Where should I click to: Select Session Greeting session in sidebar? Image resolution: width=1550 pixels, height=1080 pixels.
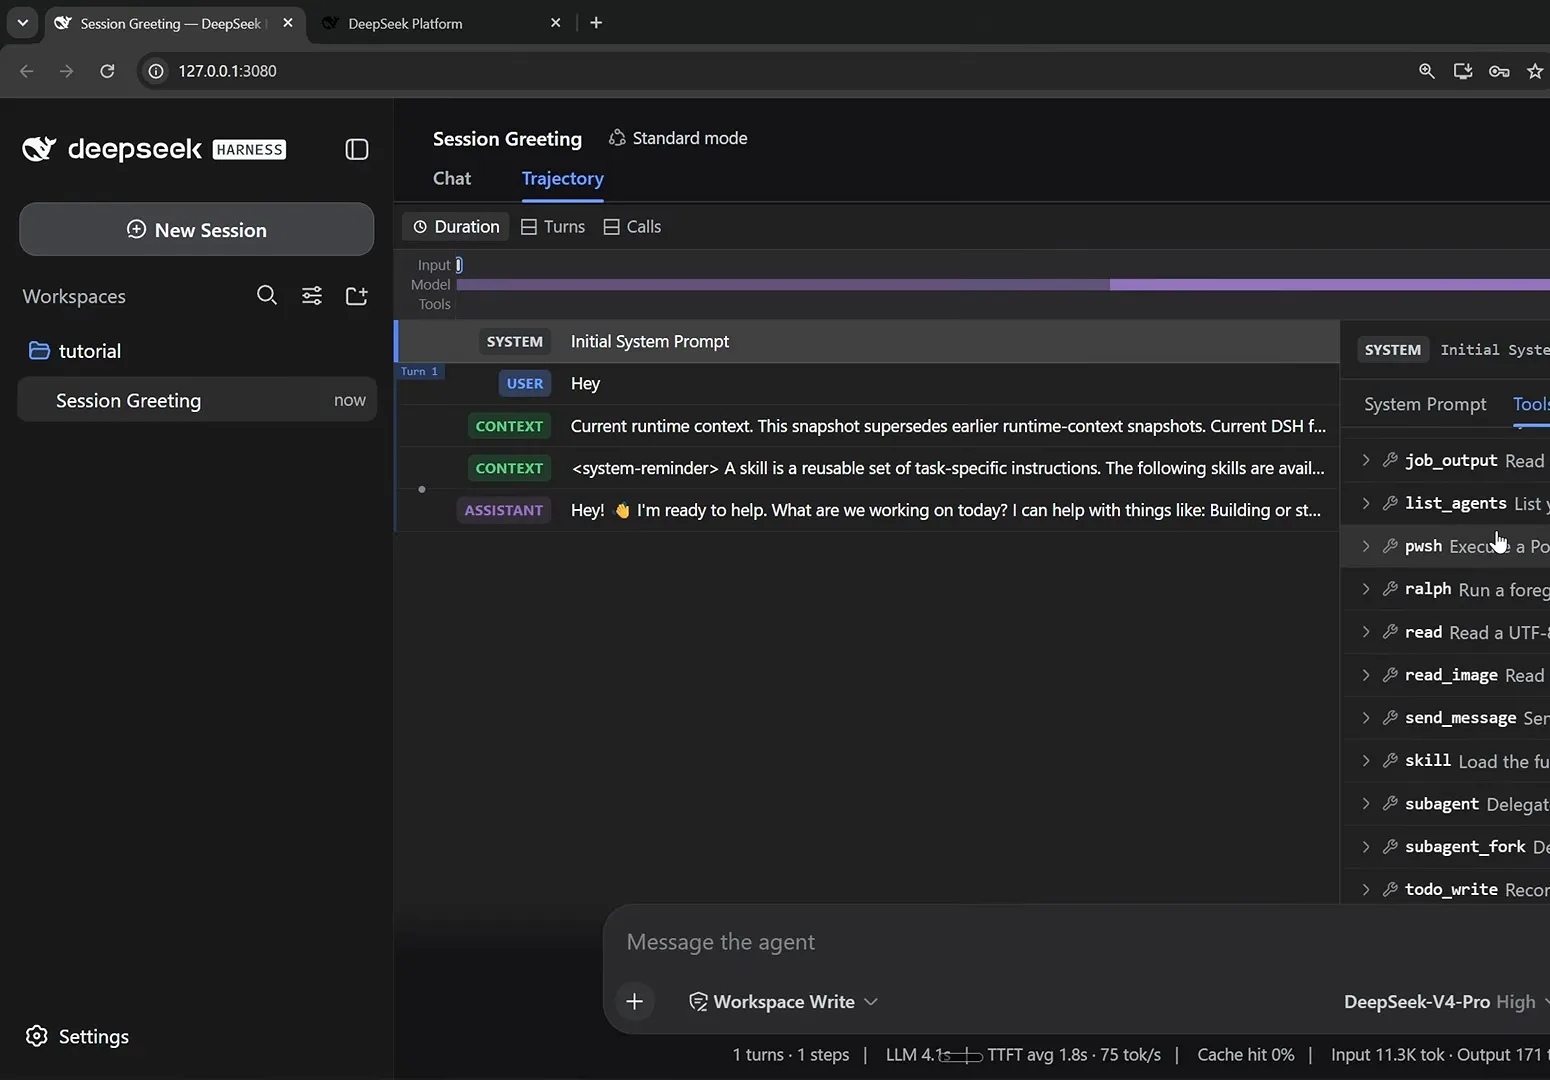coord(197,400)
